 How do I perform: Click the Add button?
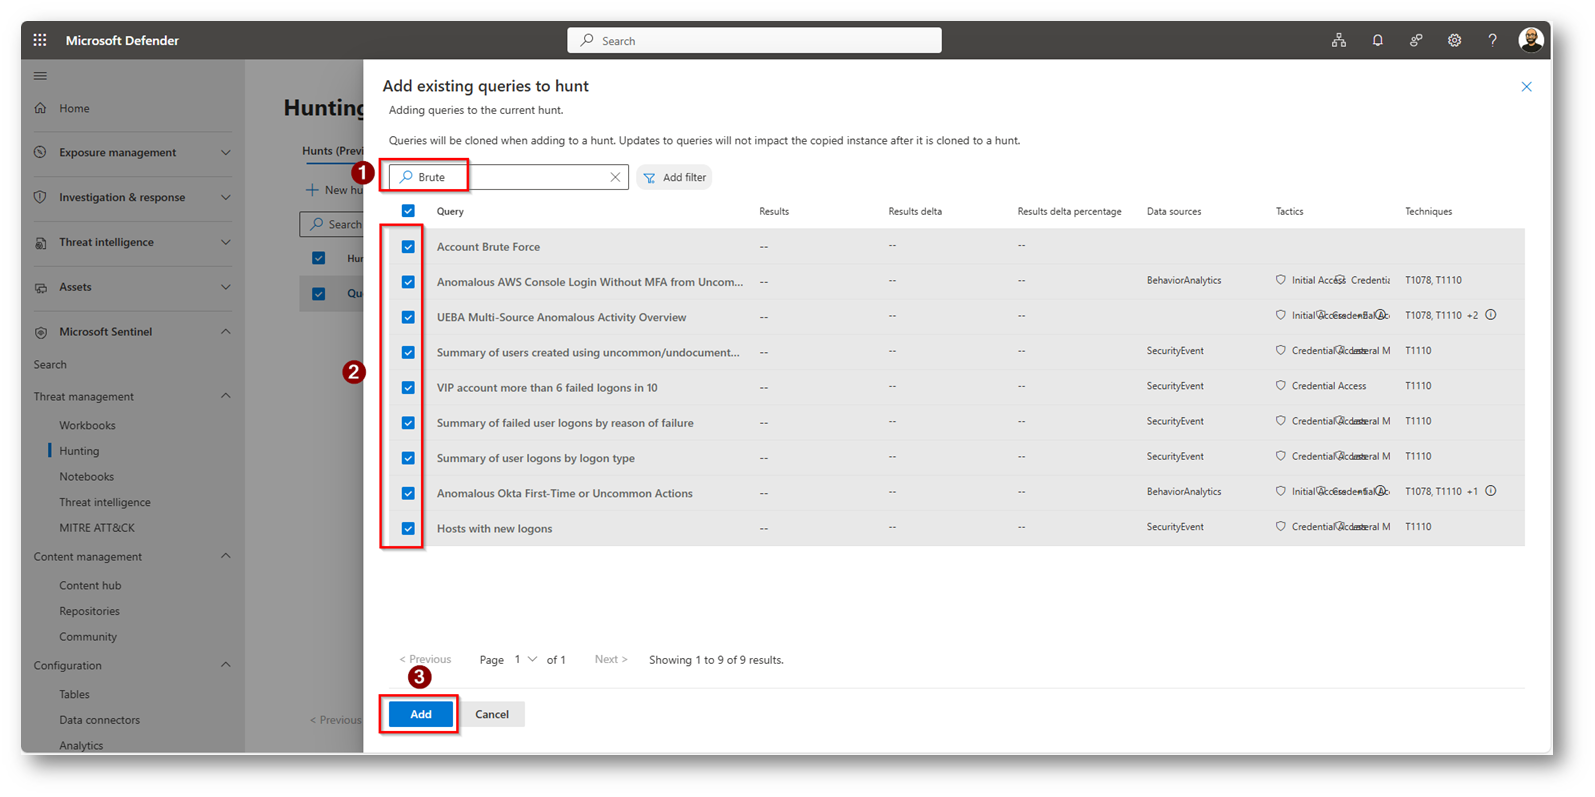(x=420, y=714)
